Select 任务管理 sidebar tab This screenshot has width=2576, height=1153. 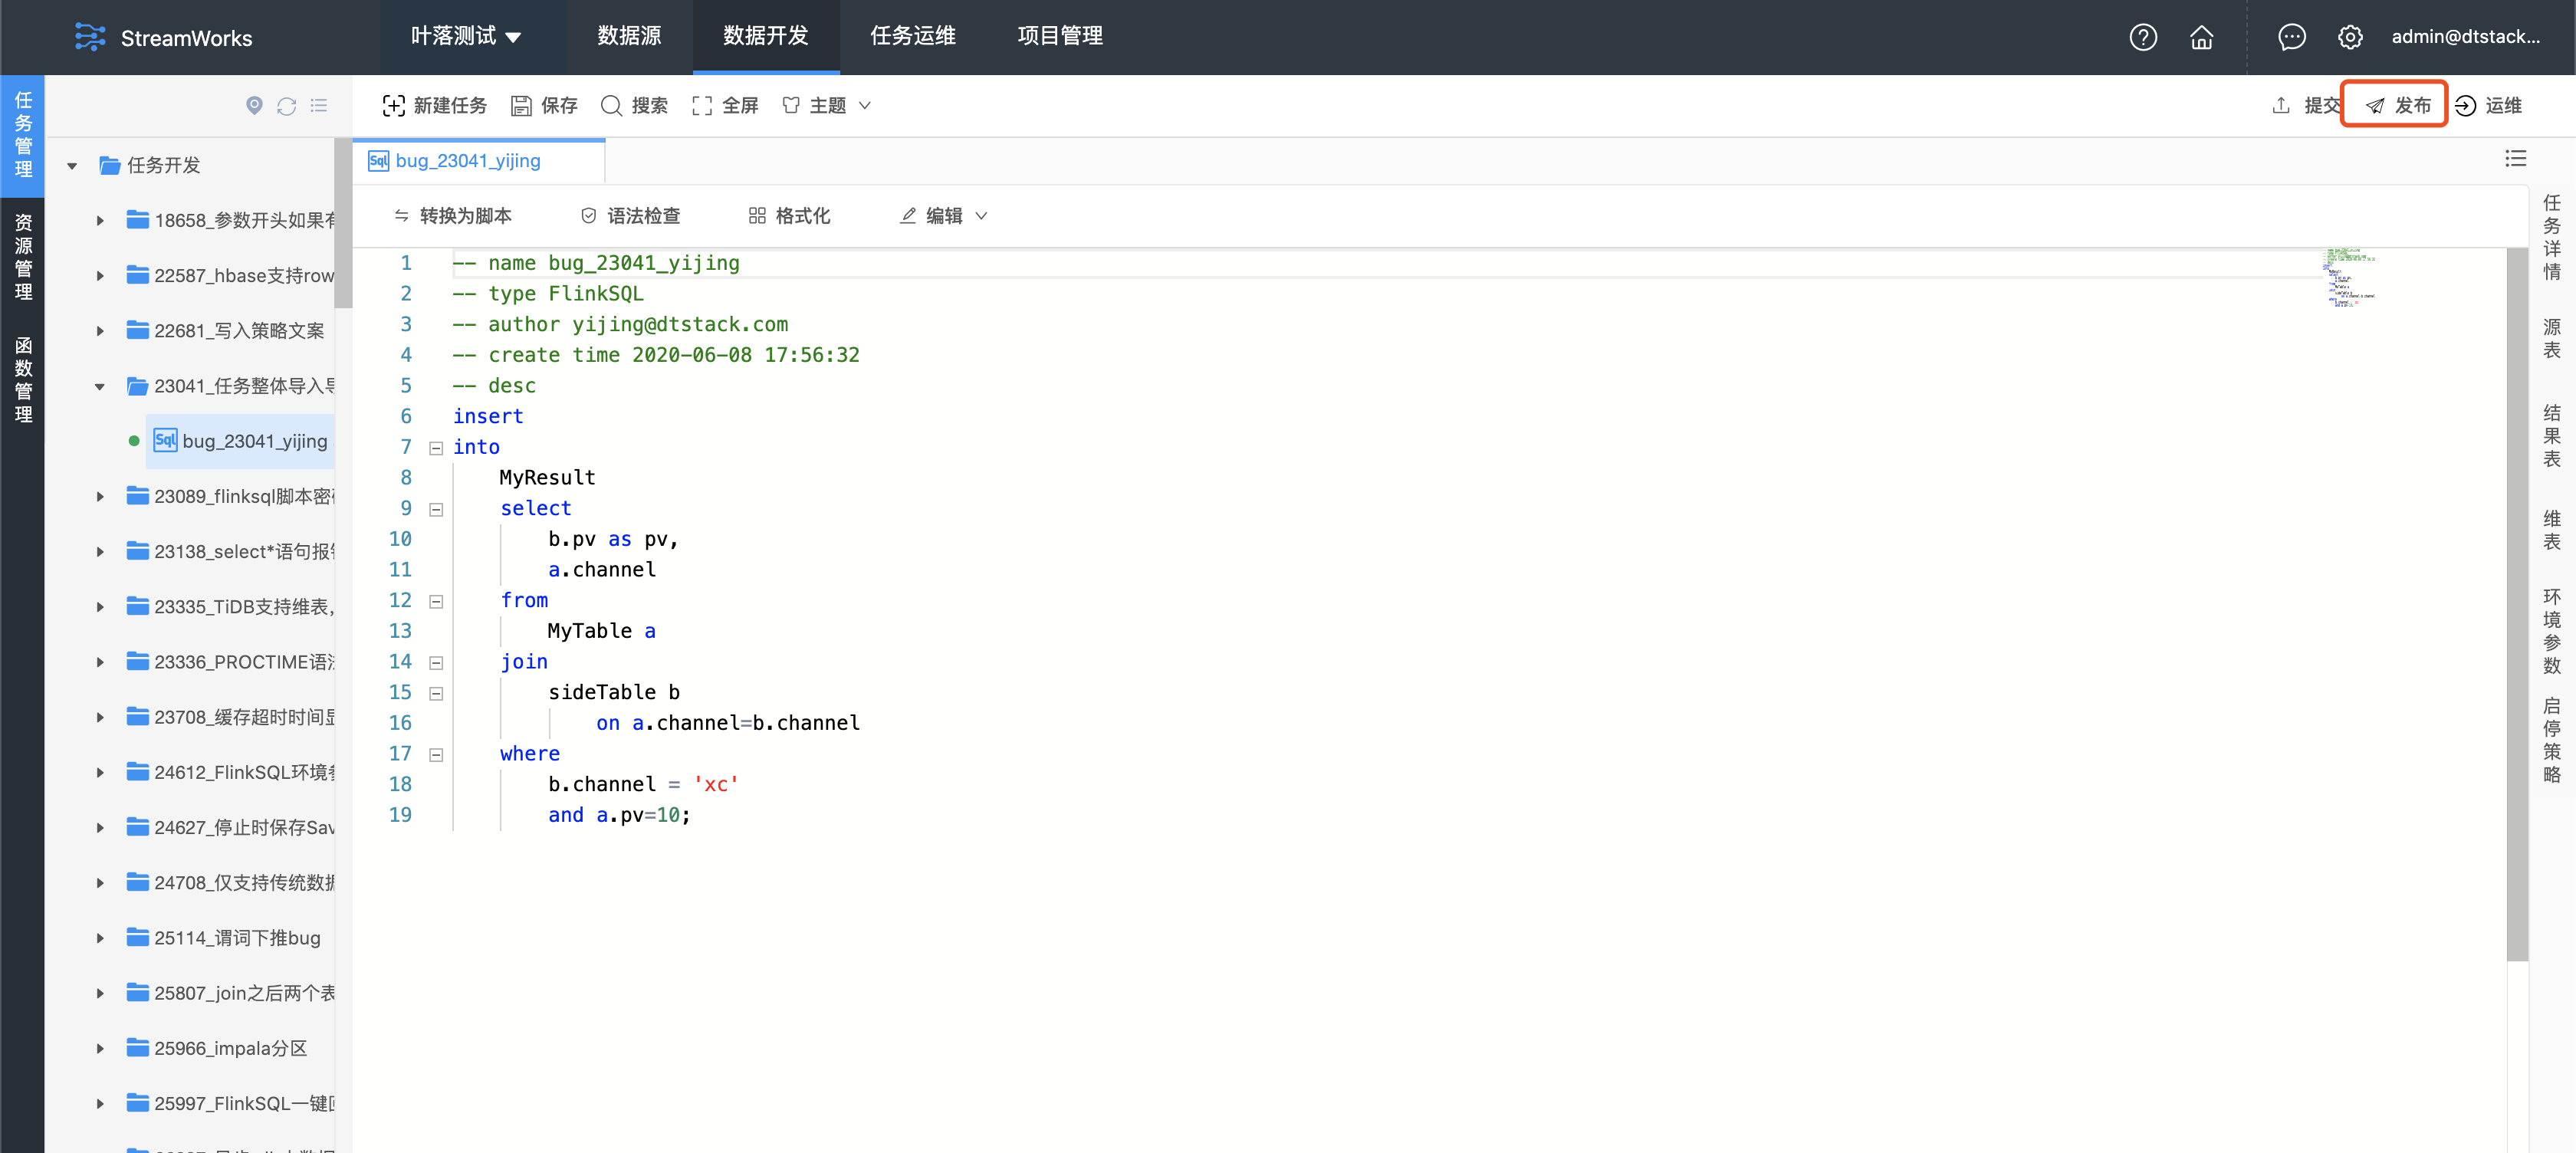pyautogui.click(x=23, y=135)
